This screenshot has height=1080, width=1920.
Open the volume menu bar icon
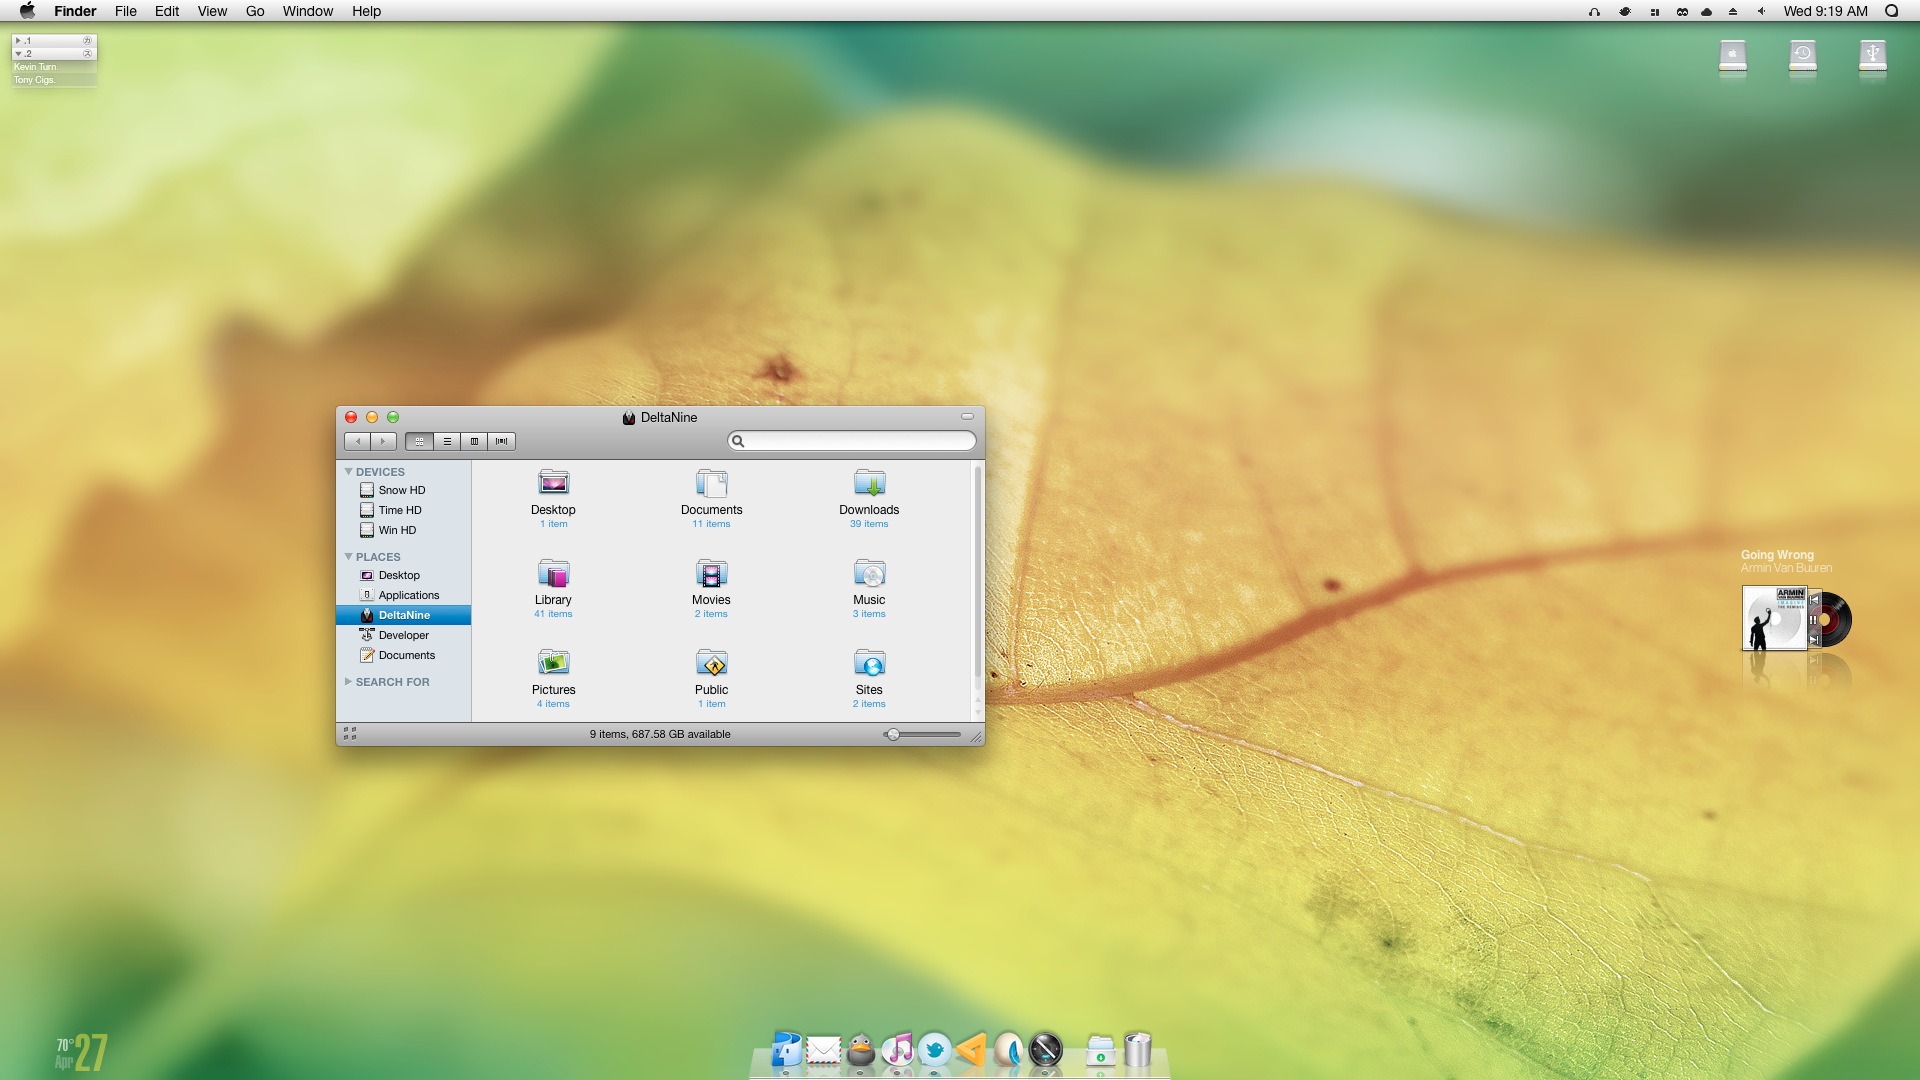tap(1761, 11)
